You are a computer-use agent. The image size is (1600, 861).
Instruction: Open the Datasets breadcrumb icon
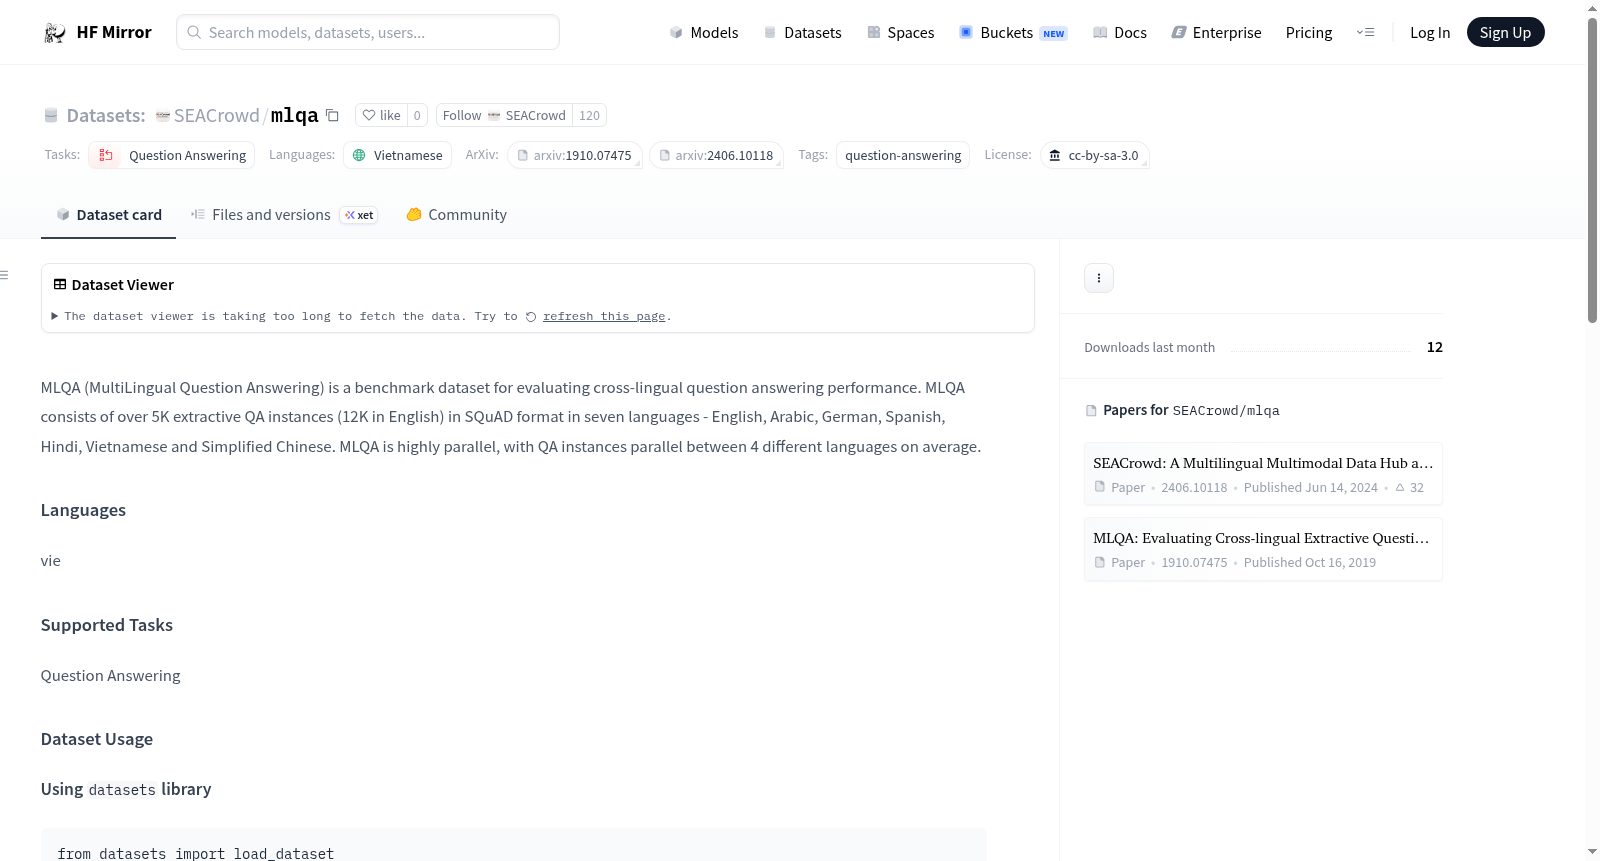(x=51, y=115)
